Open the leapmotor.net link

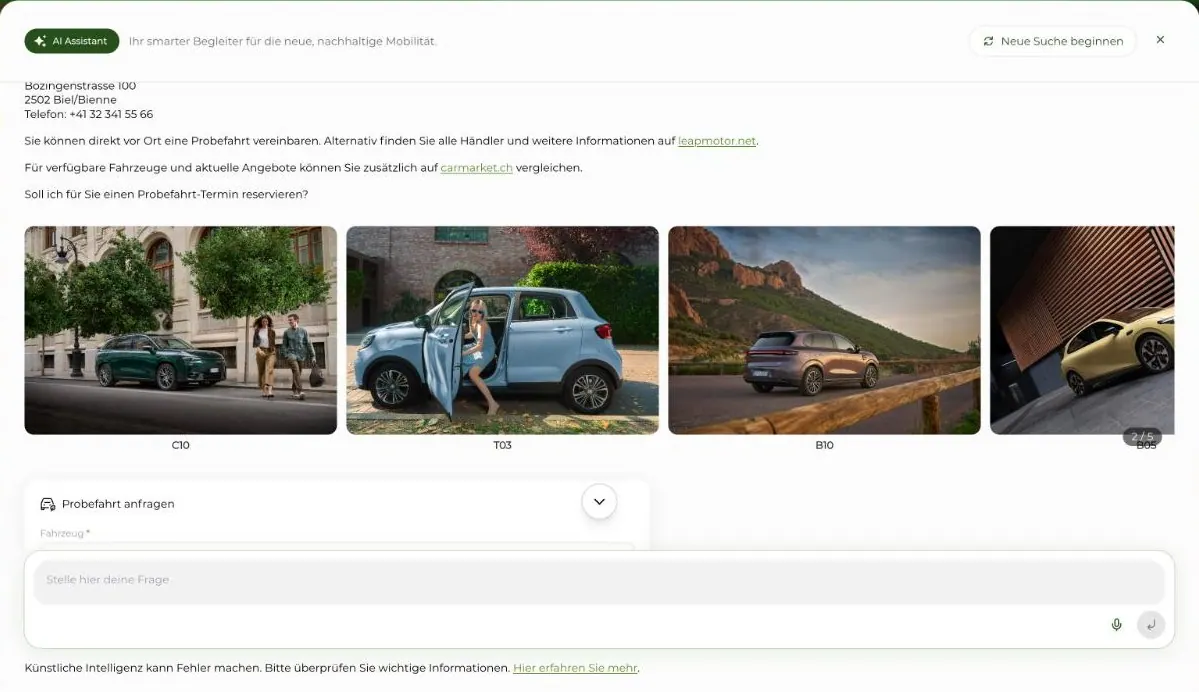pos(716,141)
